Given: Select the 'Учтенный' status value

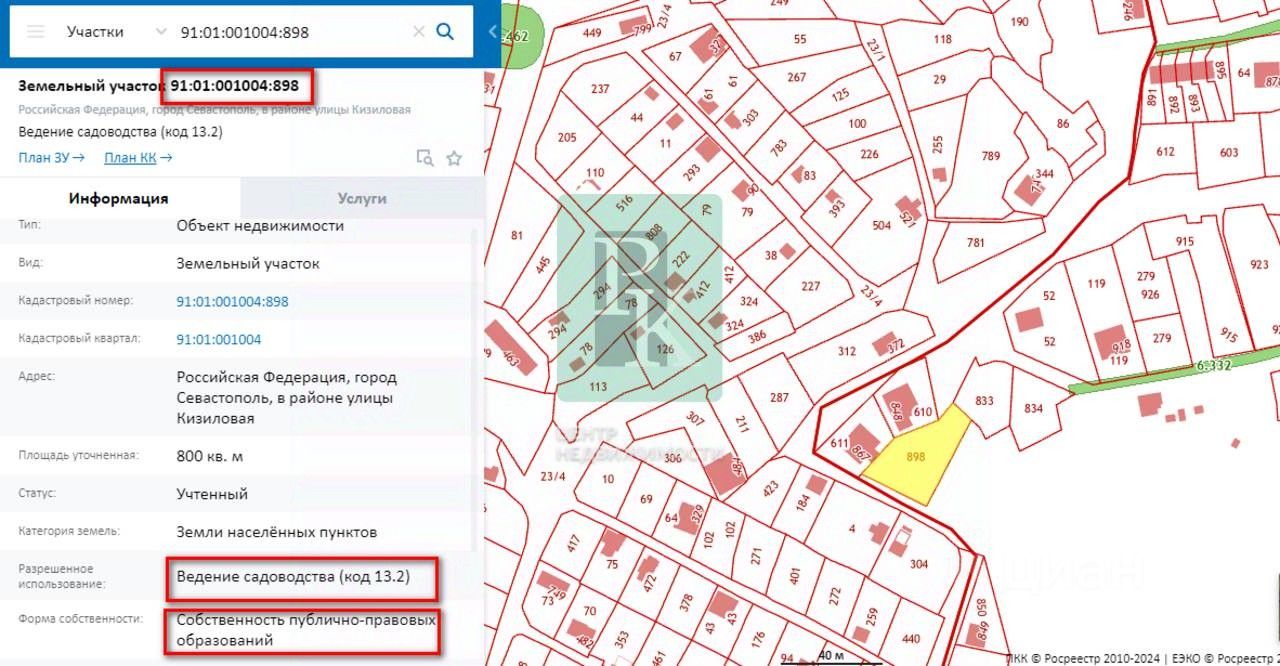Looking at the screenshot, I should tap(212, 494).
